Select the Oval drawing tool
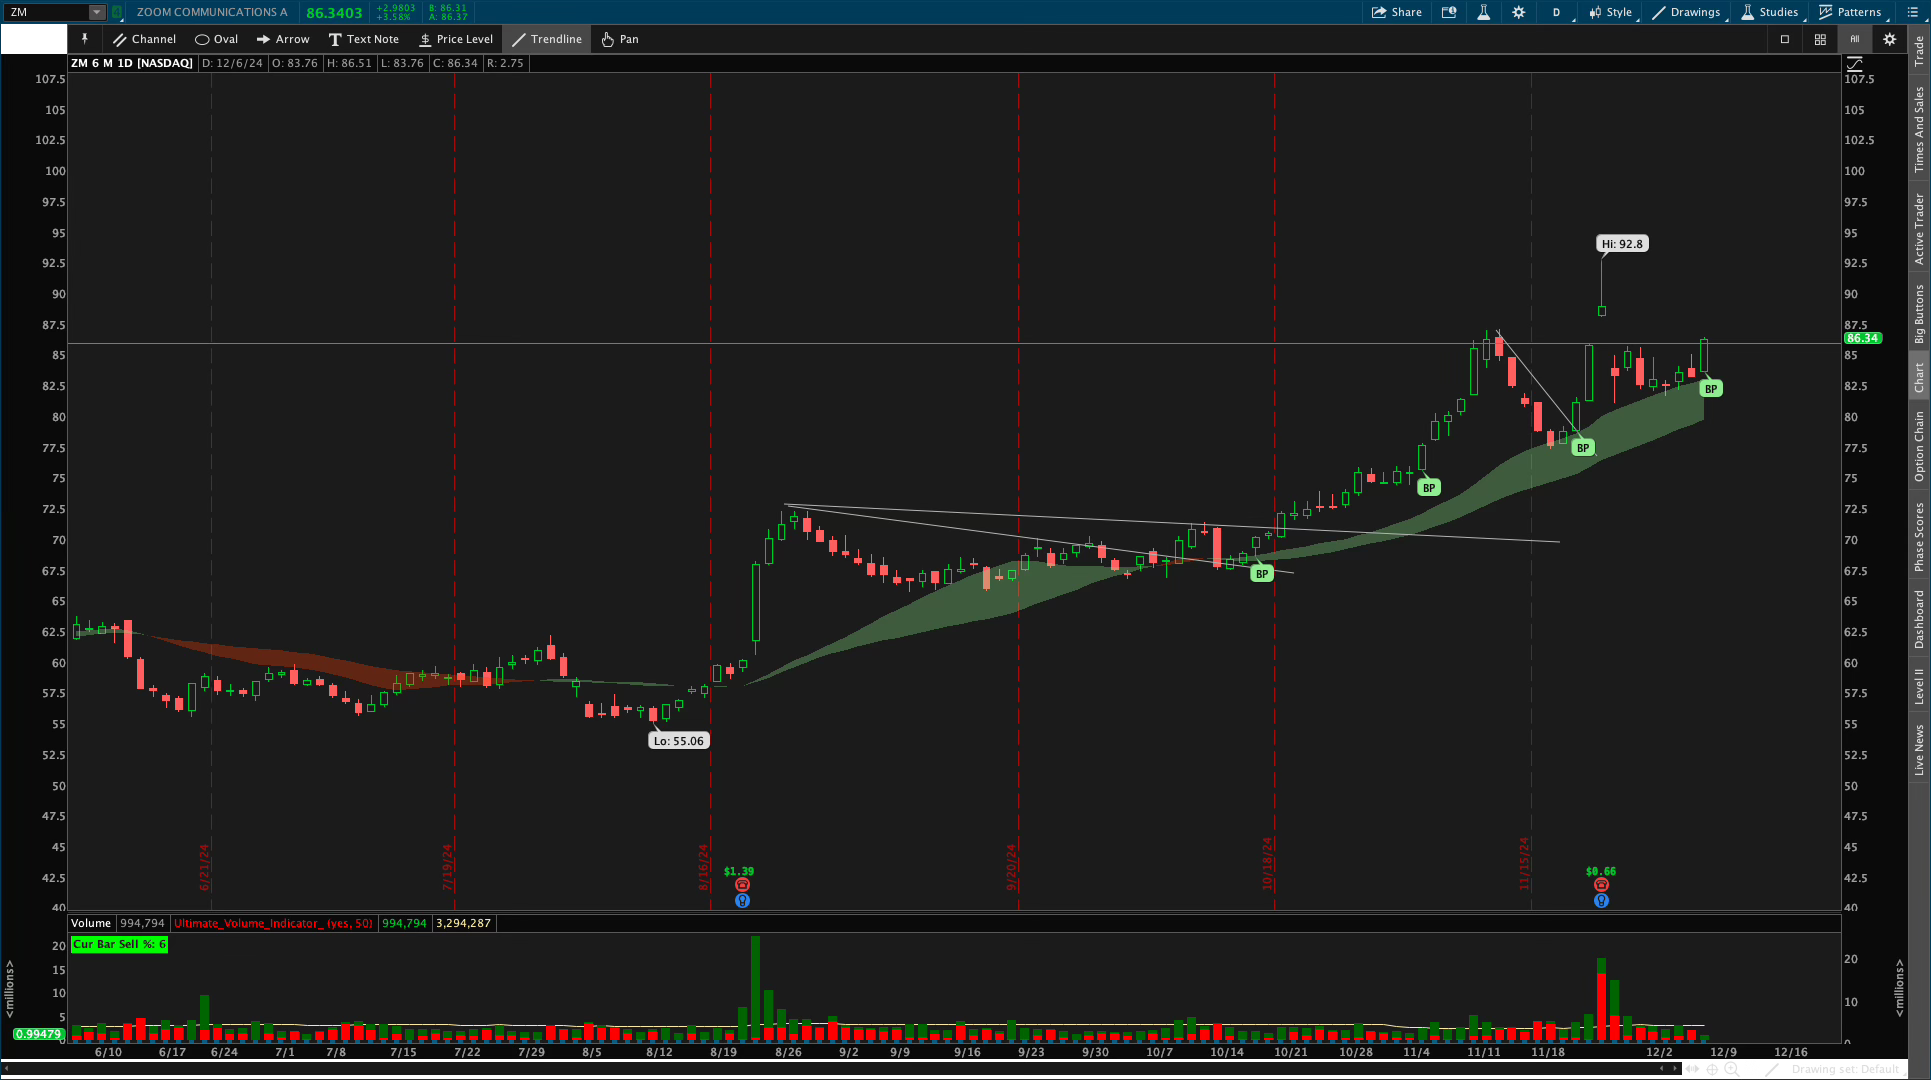Viewport: 1931px width, 1080px height. pyautogui.click(x=217, y=39)
